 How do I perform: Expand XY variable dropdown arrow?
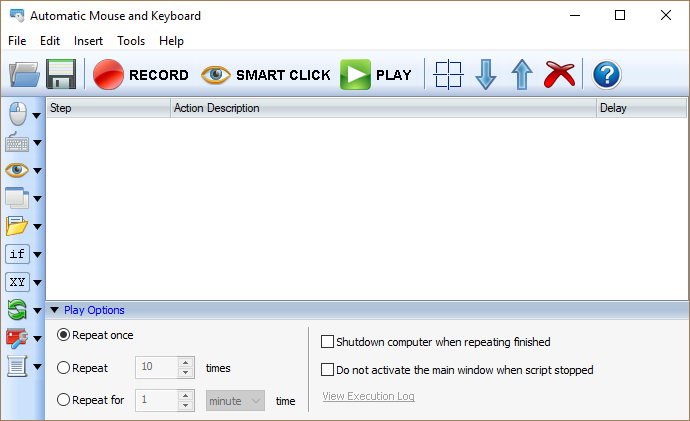37,283
